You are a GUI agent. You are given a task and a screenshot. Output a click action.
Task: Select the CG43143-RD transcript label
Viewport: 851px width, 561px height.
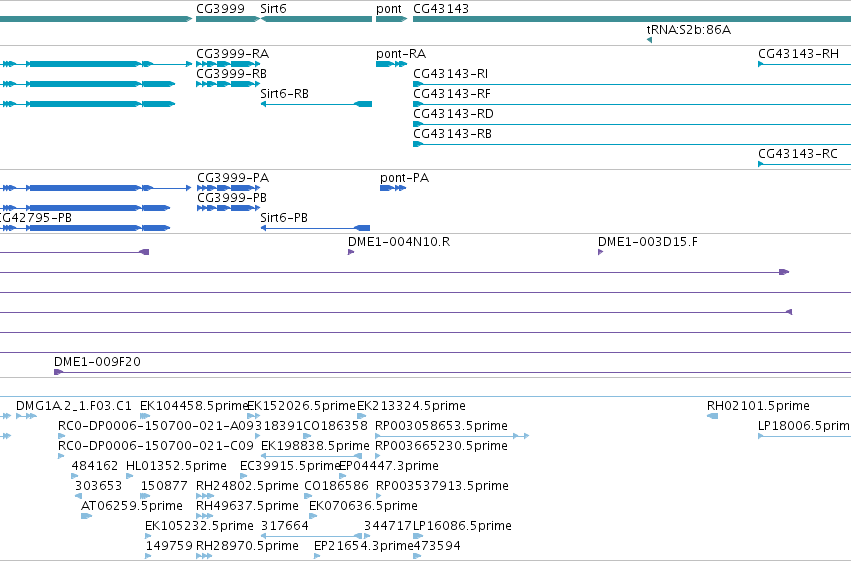point(453,114)
